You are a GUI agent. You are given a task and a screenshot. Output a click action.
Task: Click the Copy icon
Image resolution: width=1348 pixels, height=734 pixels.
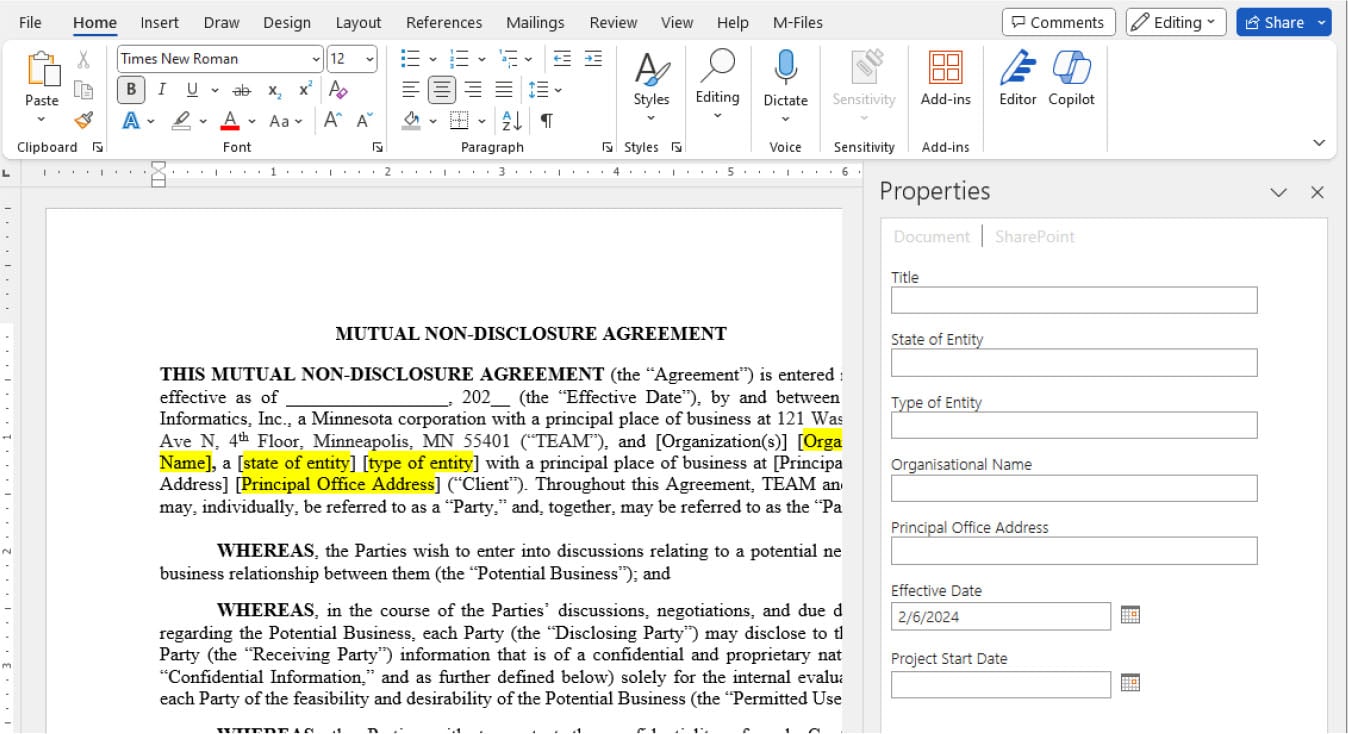[84, 90]
